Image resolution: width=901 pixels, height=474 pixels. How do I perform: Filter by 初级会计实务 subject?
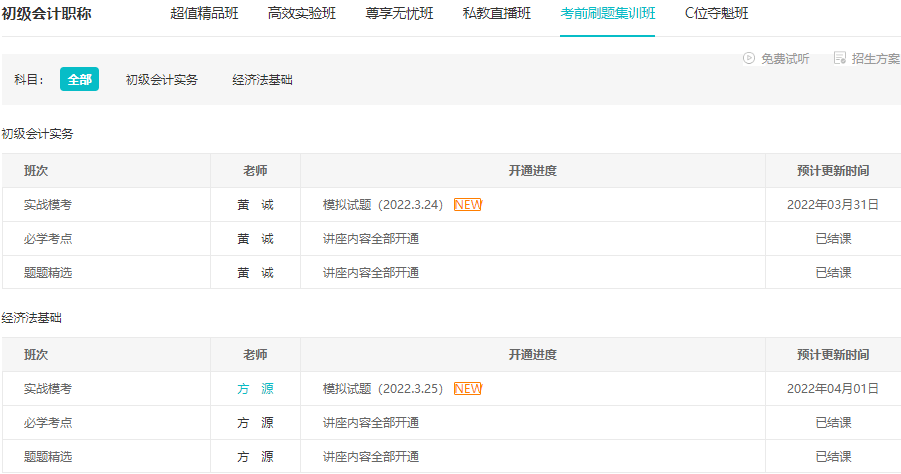click(162, 80)
